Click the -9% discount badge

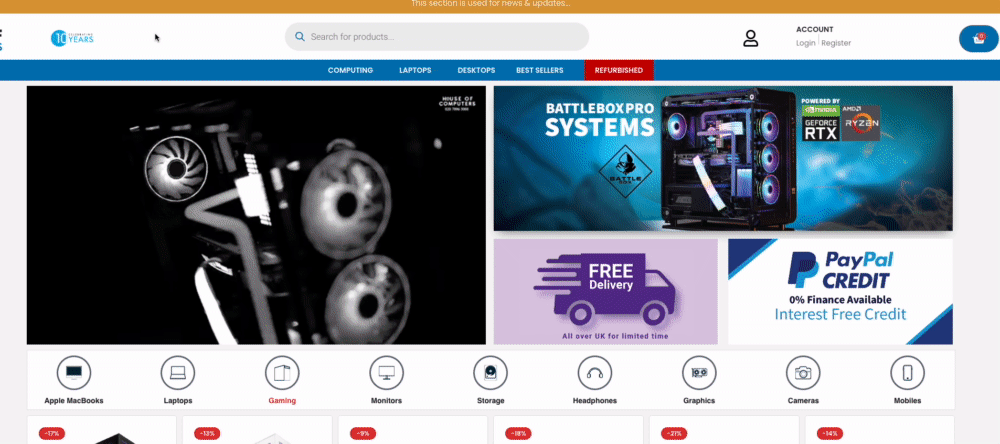click(363, 434)
